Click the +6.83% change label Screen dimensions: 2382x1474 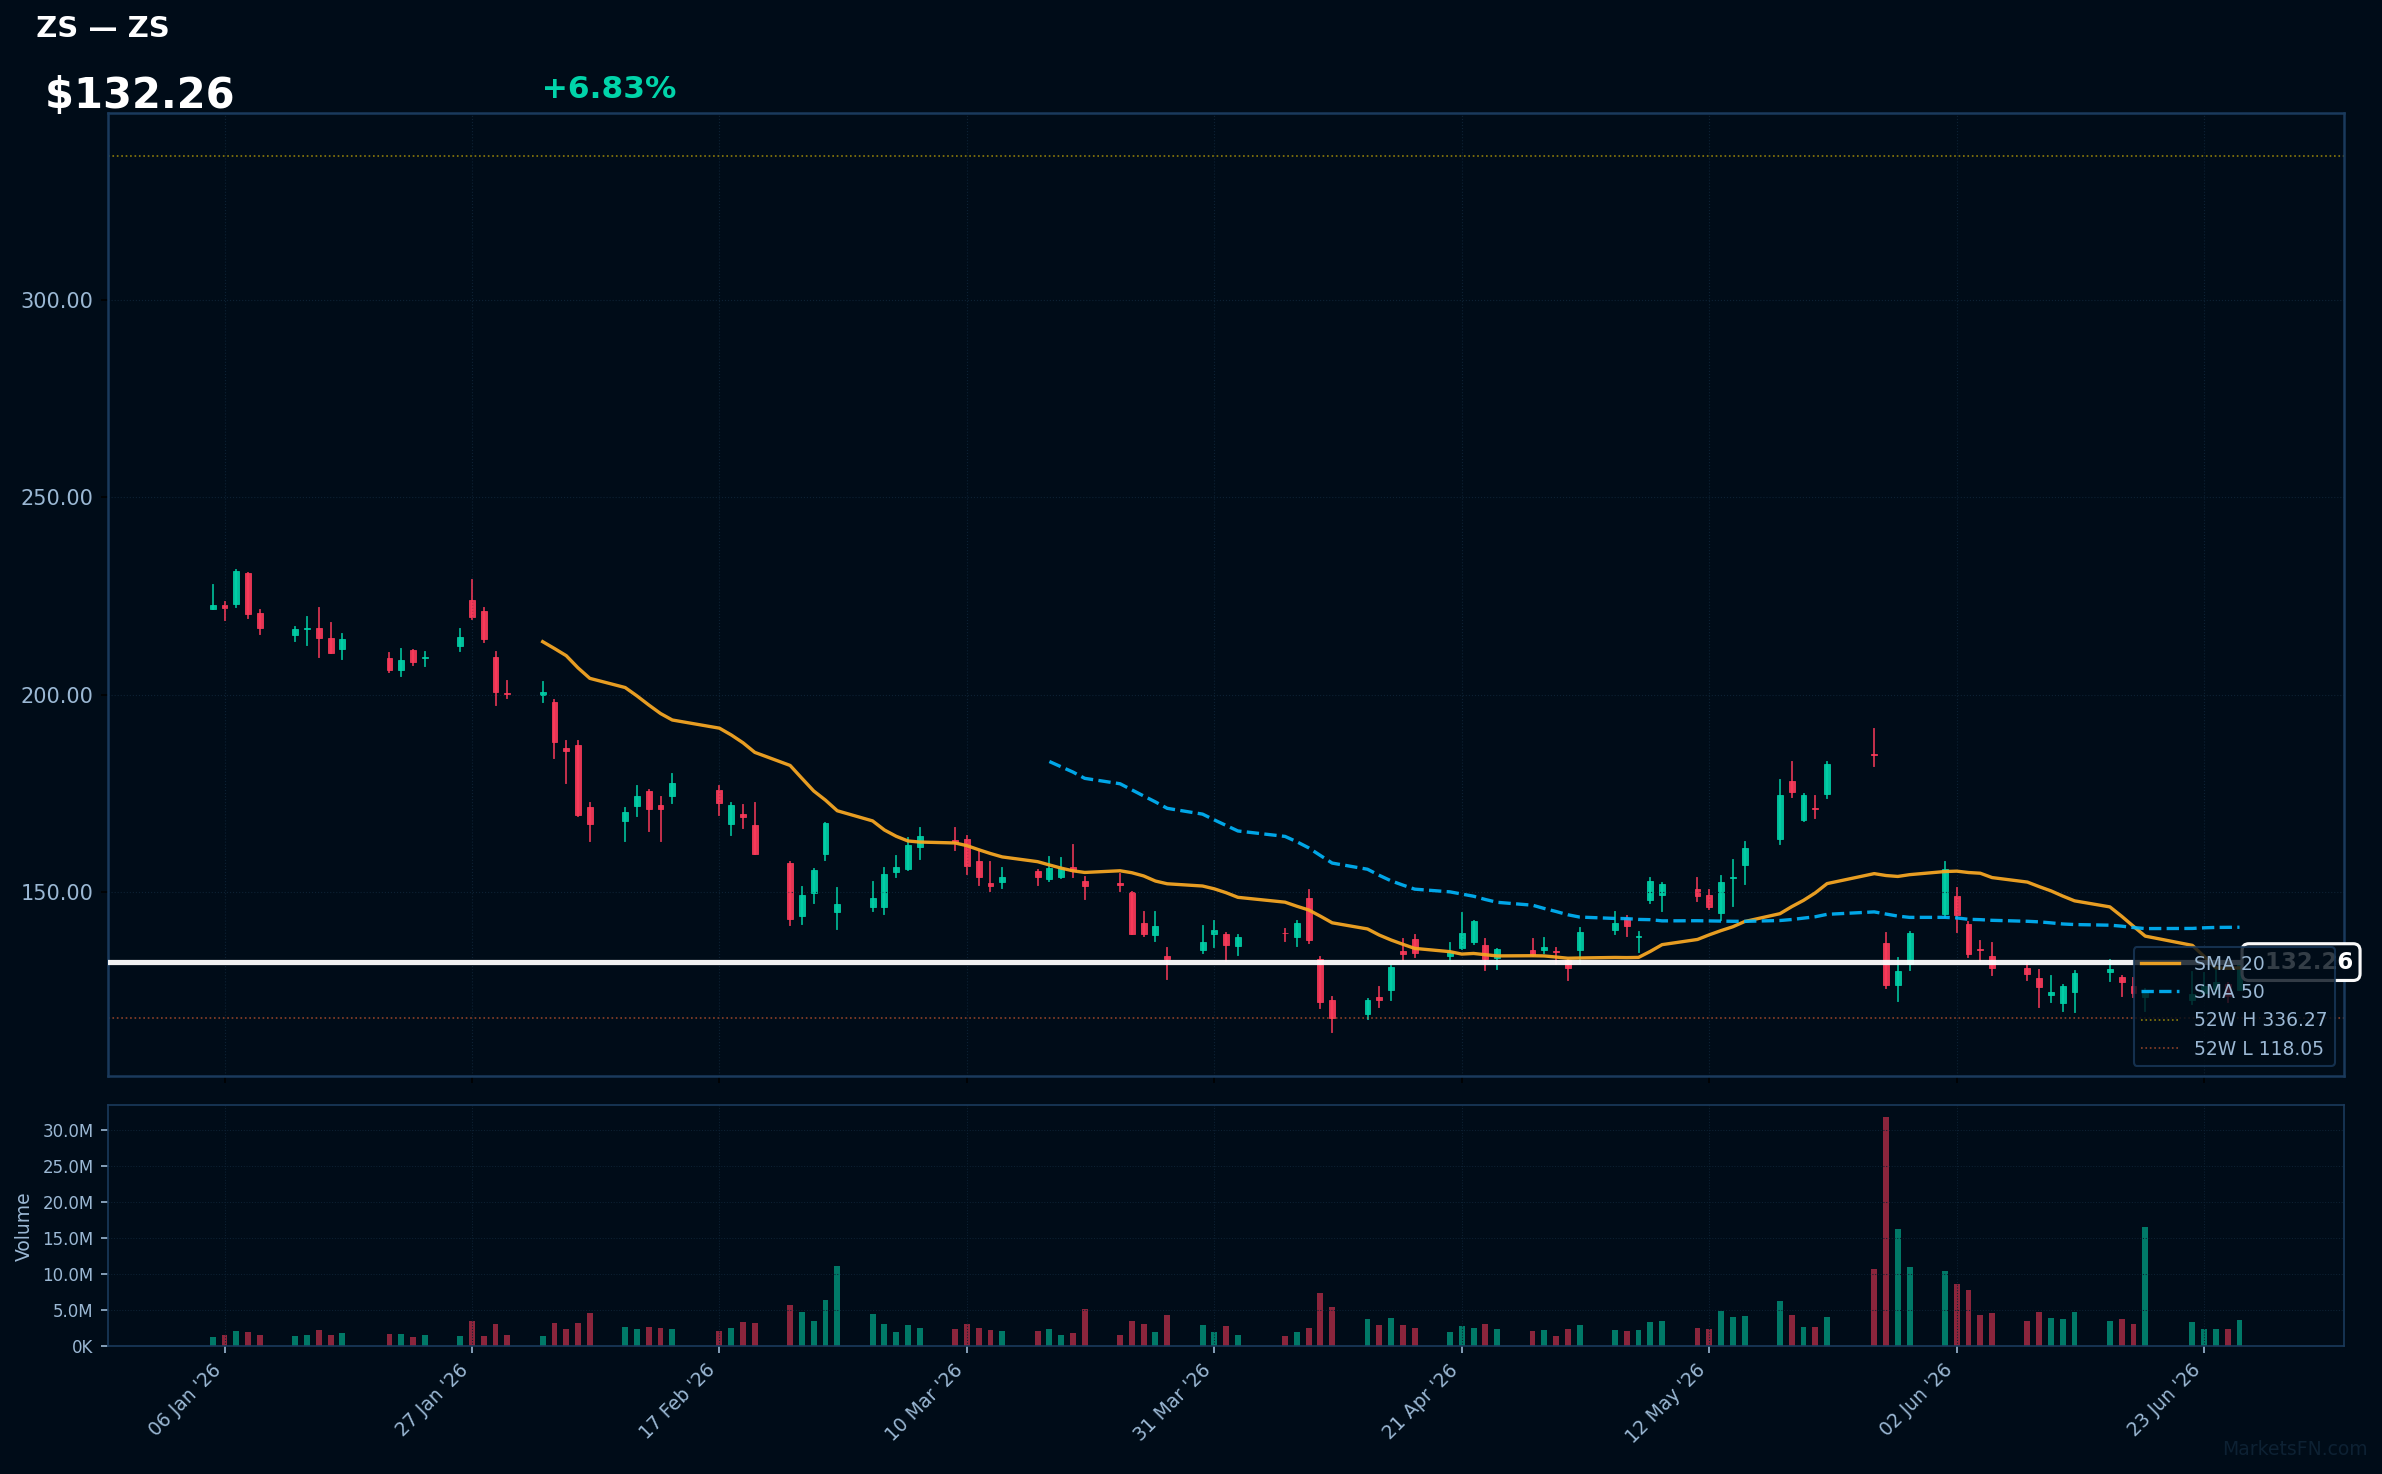coord(609,88)
